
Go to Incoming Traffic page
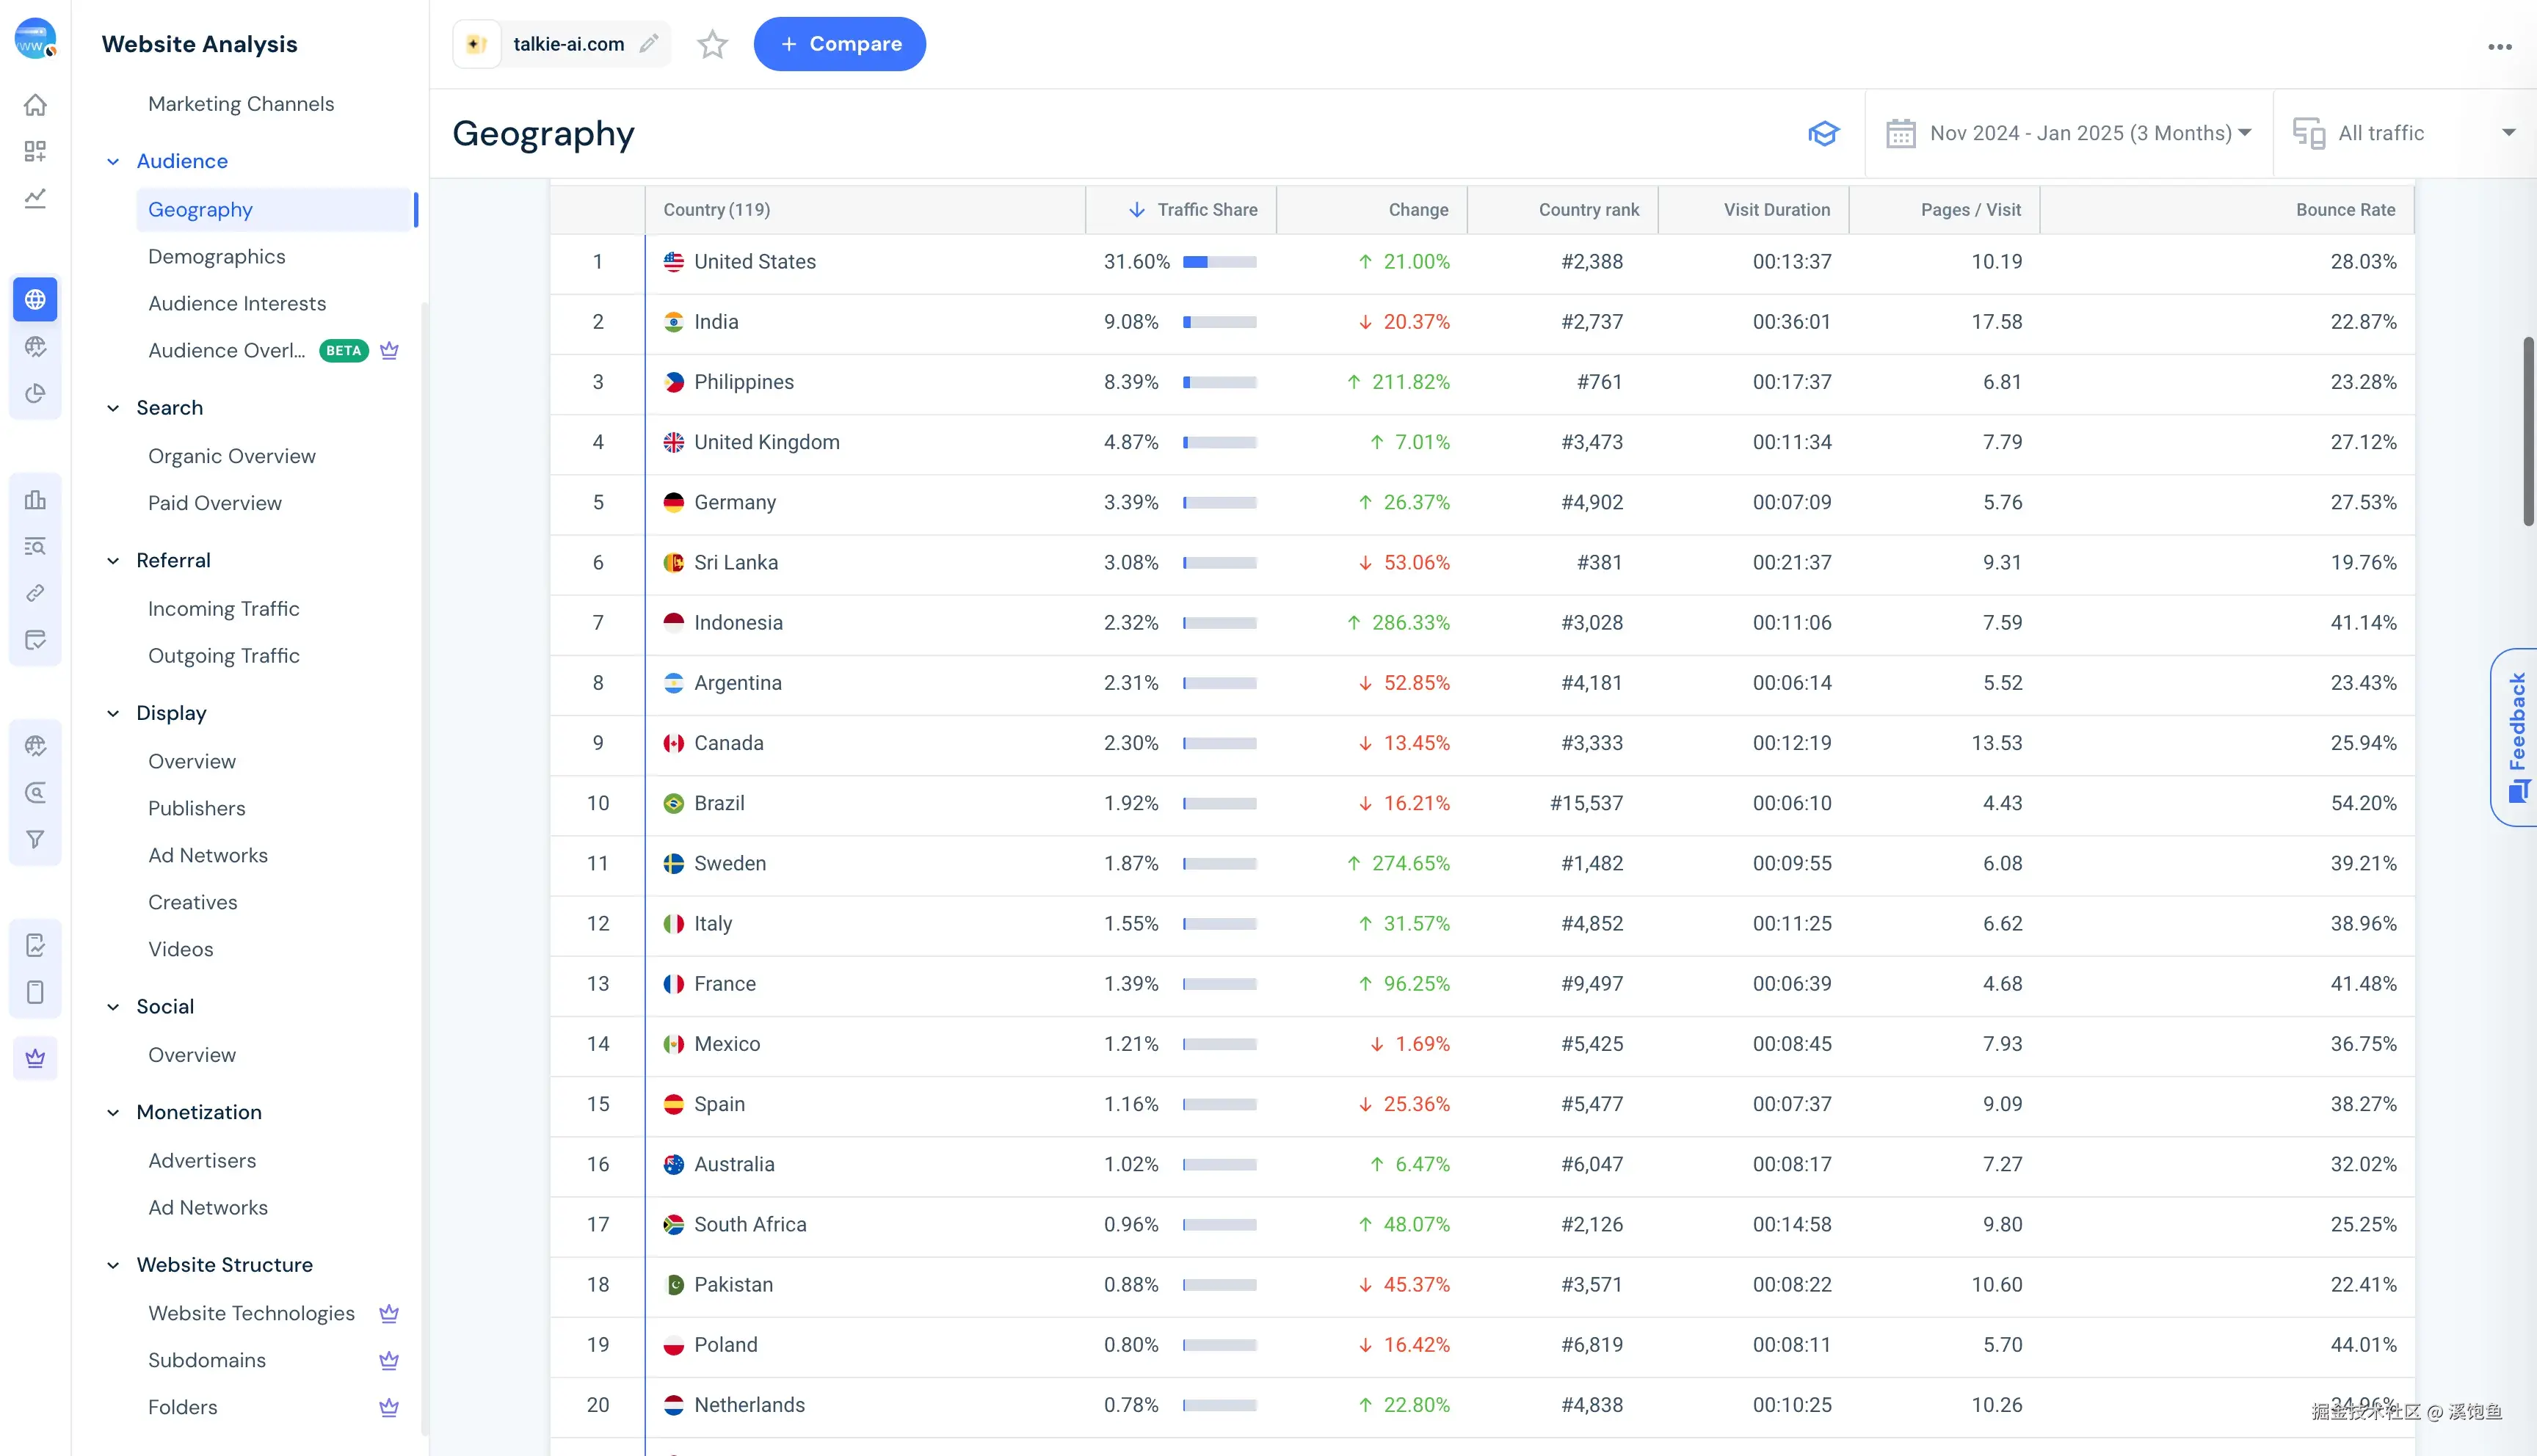coord(223,609)
